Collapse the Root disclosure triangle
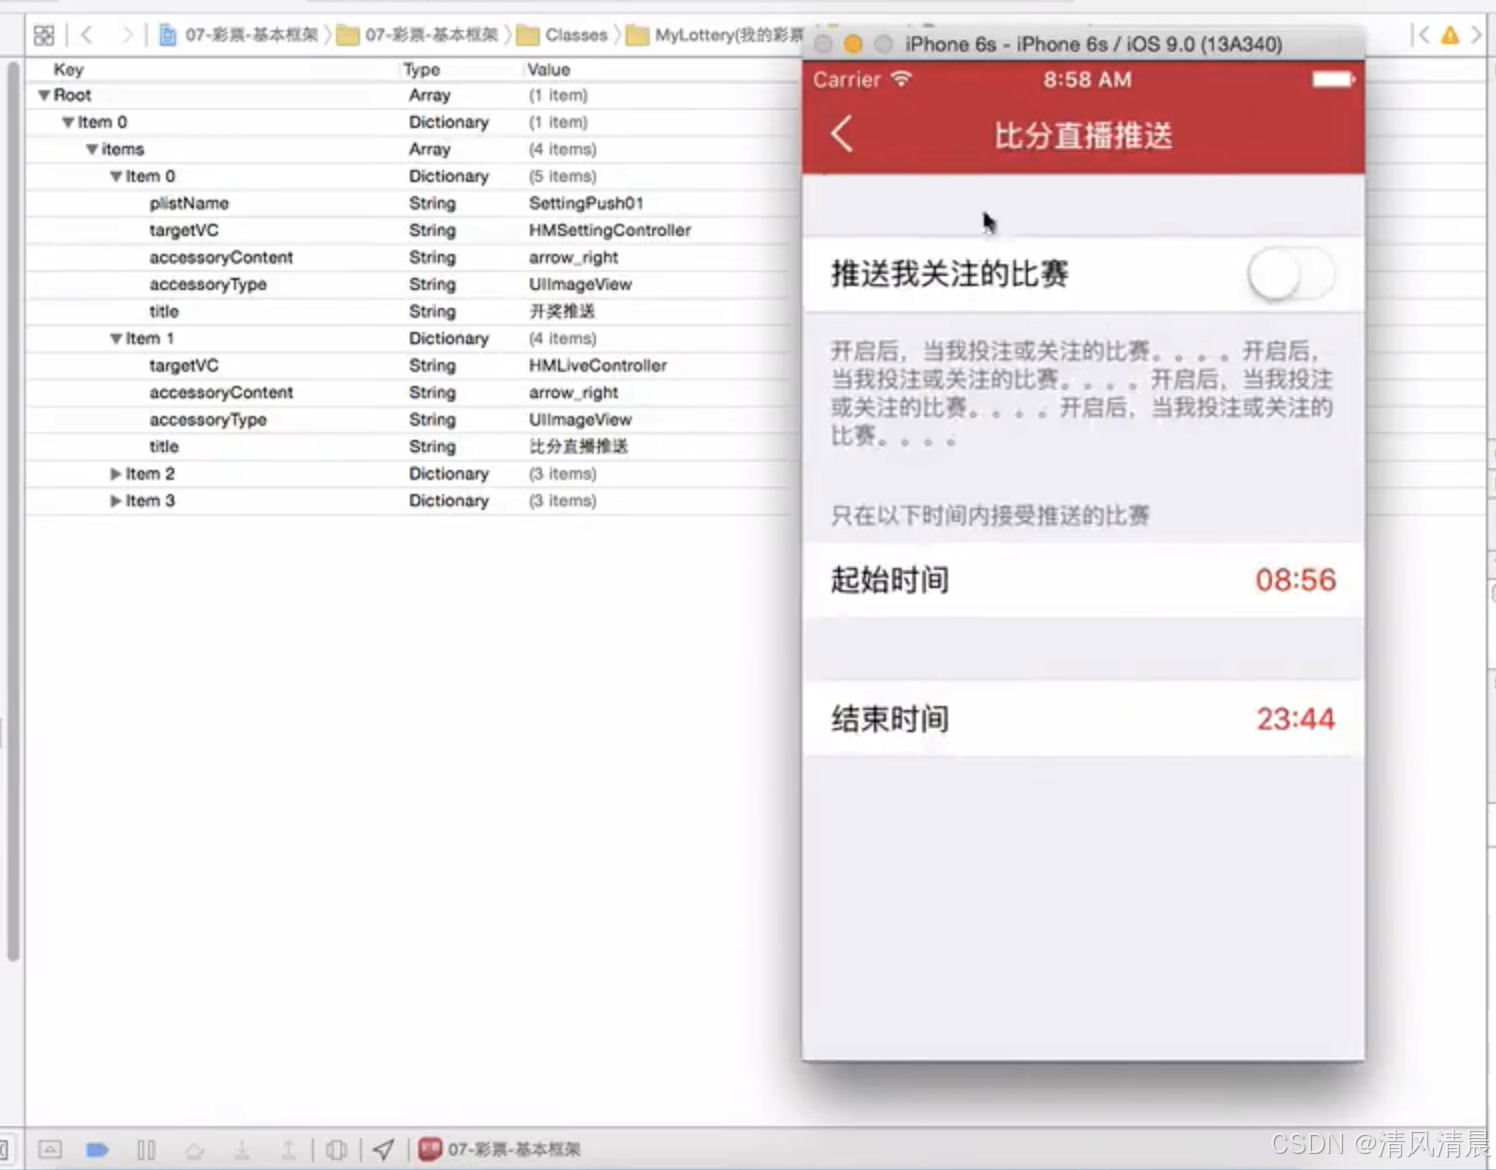This screenshot has width=1496, height=1170. [x=44, y=96]
